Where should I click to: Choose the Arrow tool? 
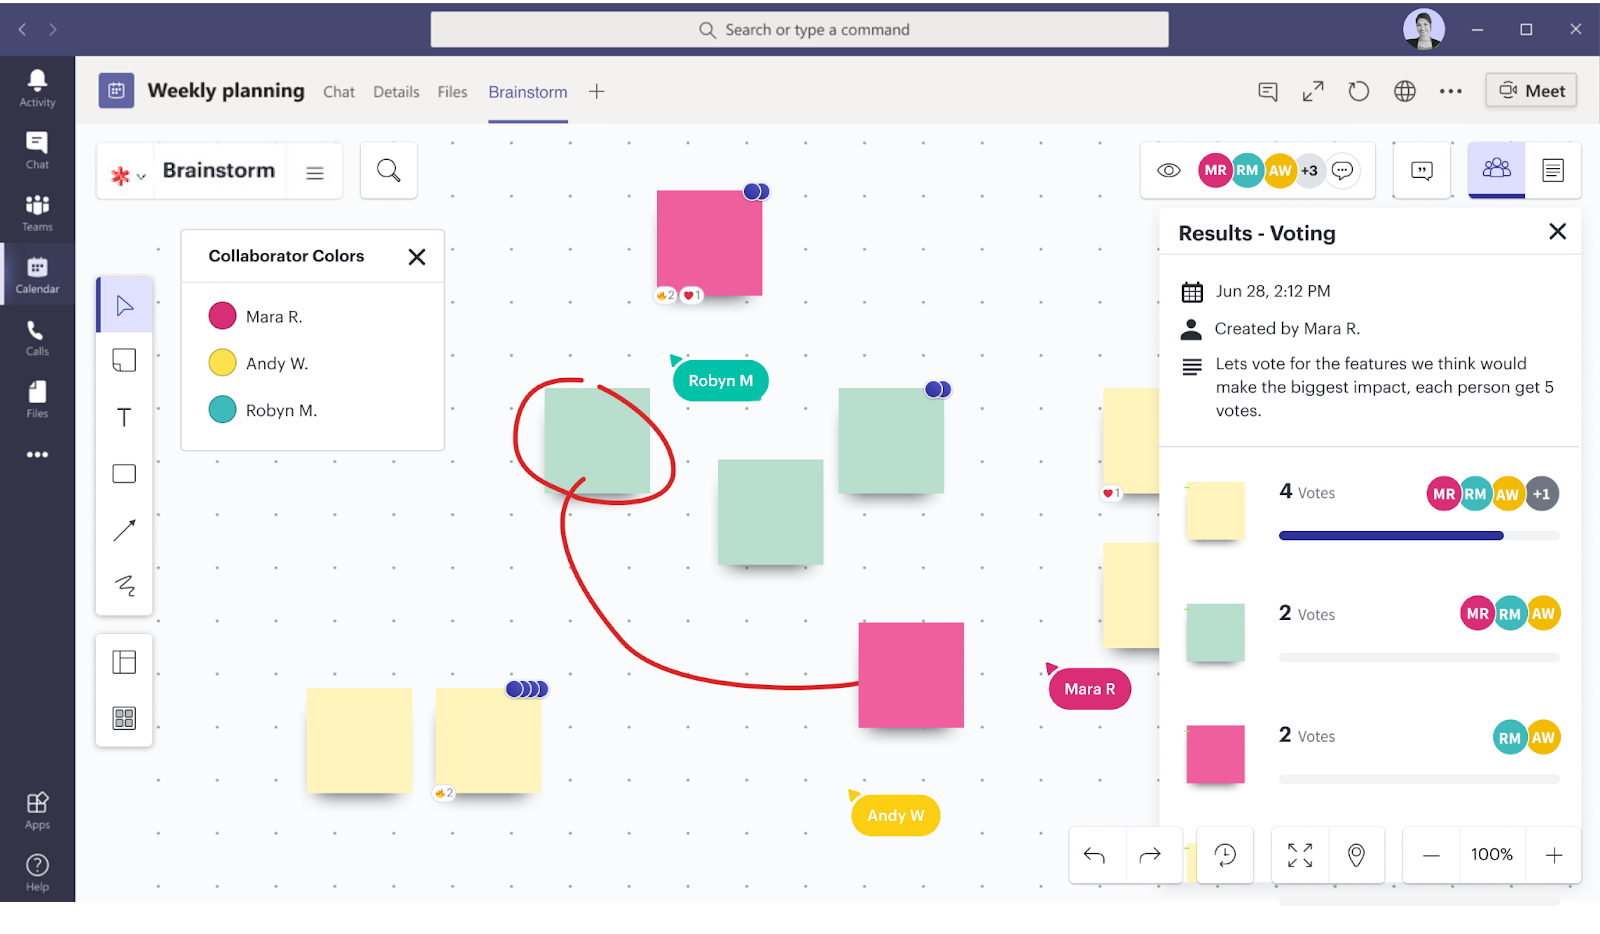[124, 530]
